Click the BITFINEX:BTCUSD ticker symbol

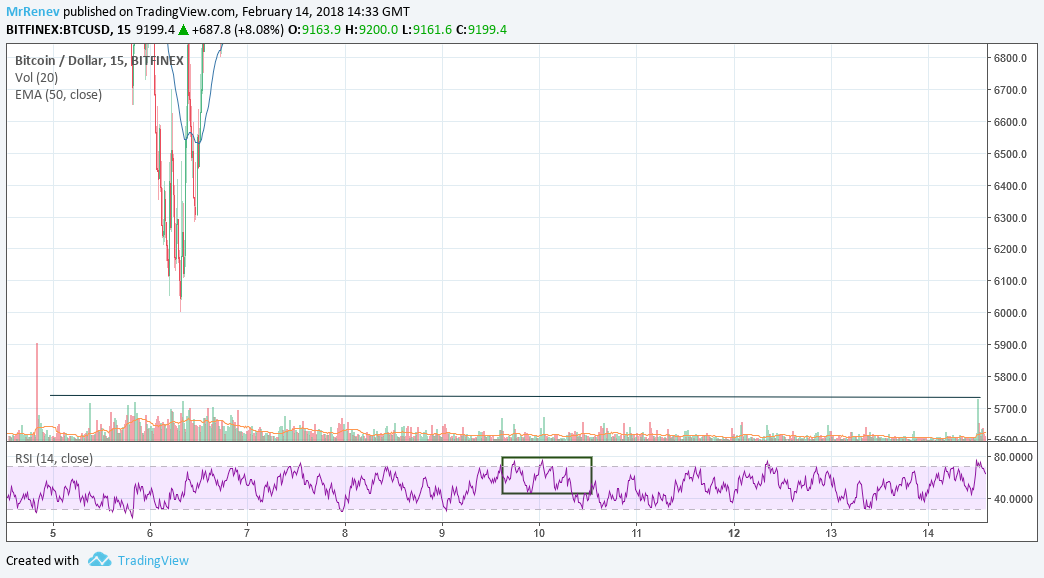[x=59, y=29]
